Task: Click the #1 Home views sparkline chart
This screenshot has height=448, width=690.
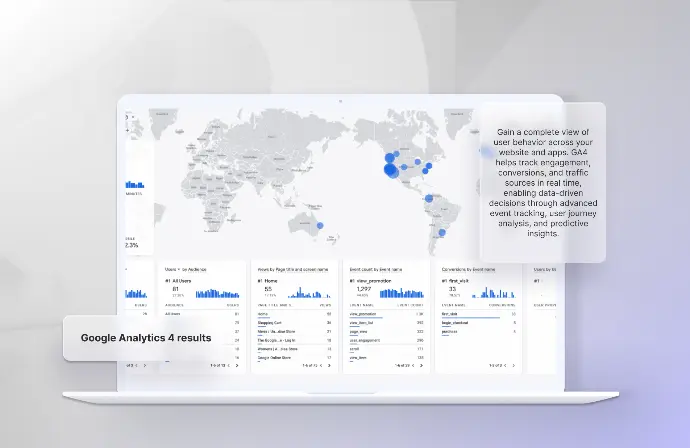Action: 309,293
